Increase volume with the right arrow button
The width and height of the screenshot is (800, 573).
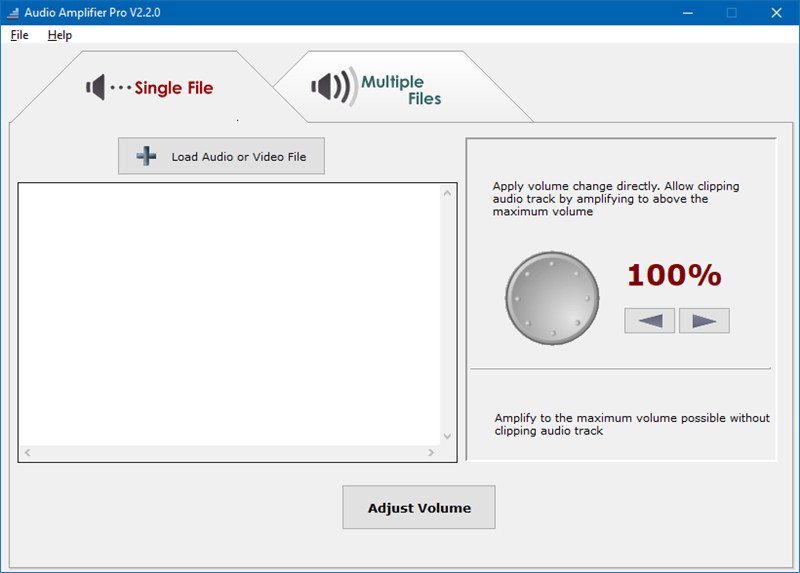click(x=704, y=321)
